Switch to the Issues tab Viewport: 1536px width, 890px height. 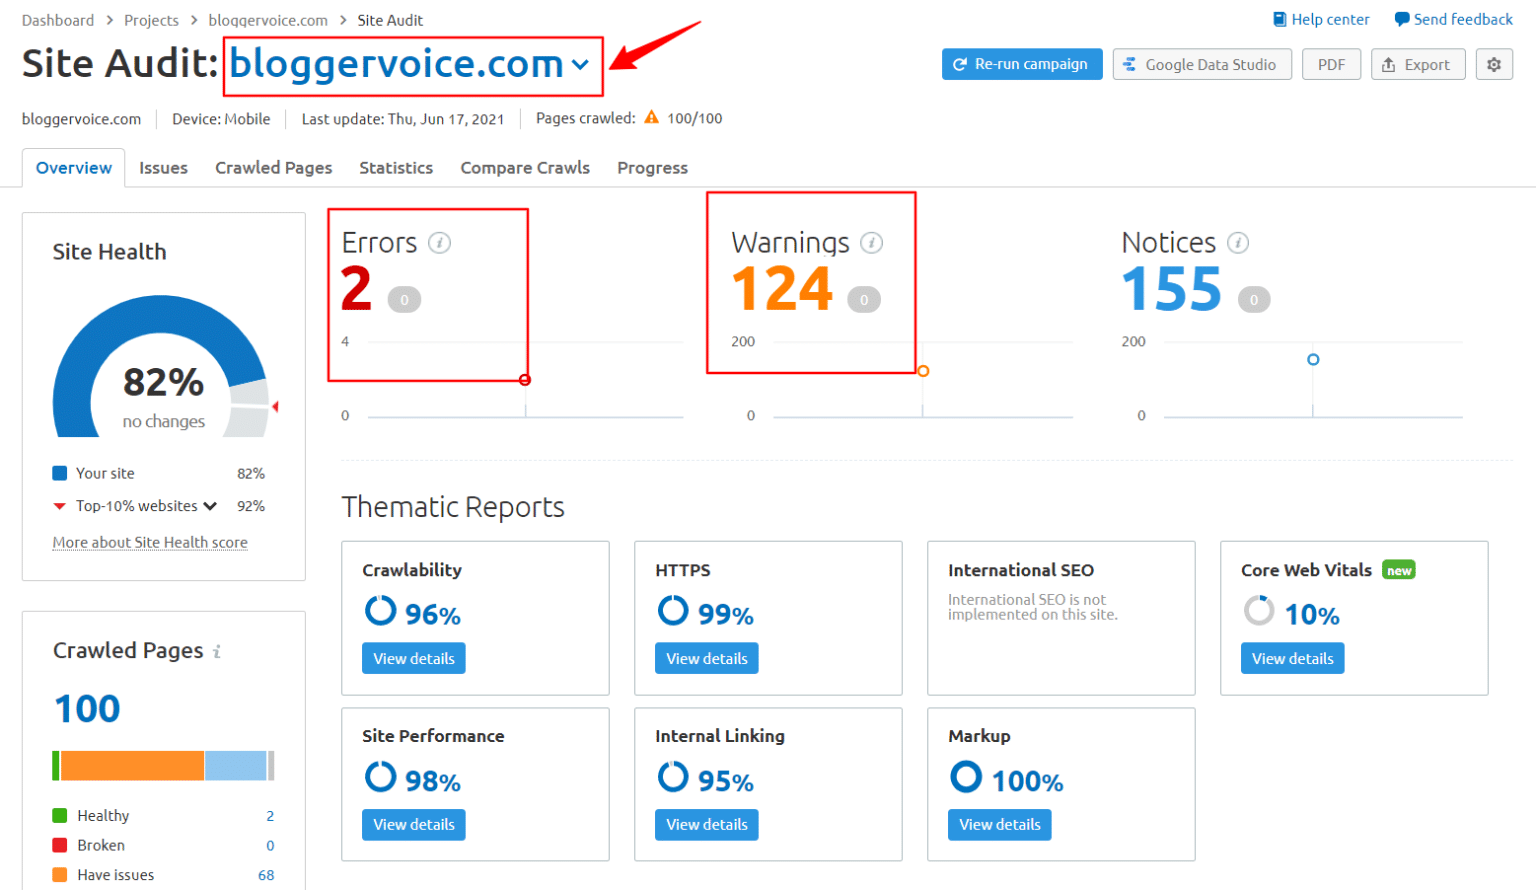(163, 168)
